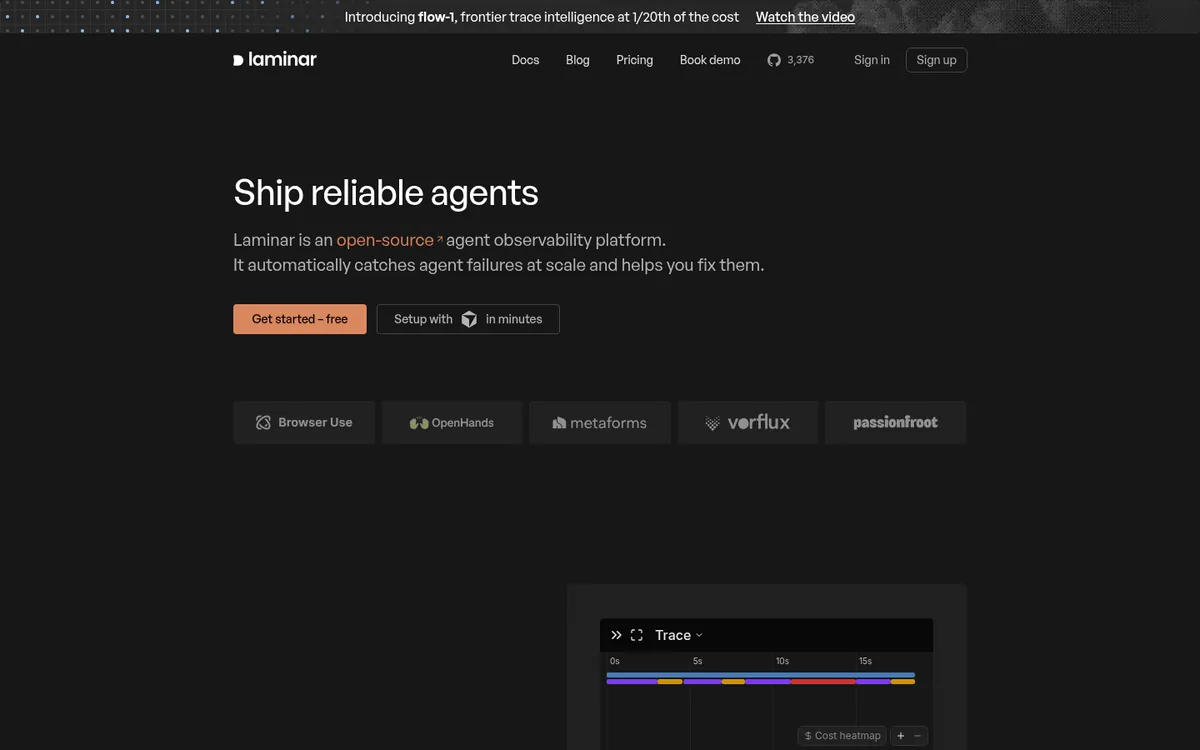This screenshot has height=750, width=1200.
Task: Click Watch the video link
Action: coord(805,17)
